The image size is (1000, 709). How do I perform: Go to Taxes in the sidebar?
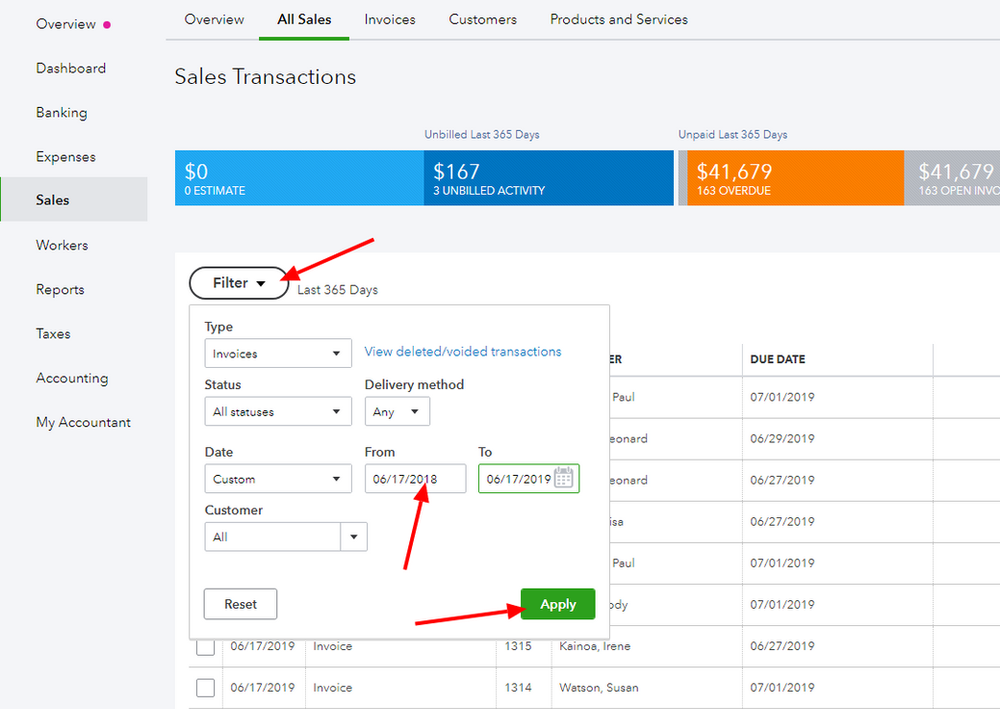(52, 333)
